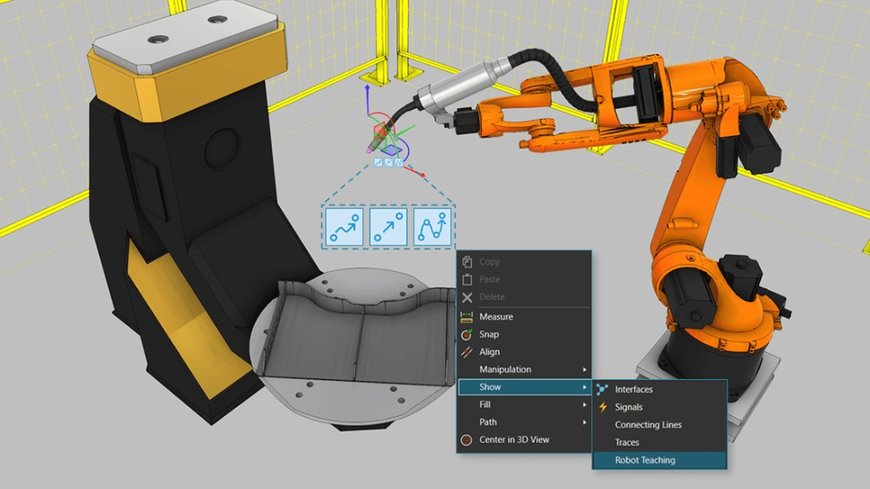
Task: Click the Interfaces connector icon
Action: pyautogui.click(x=603, y=389)
